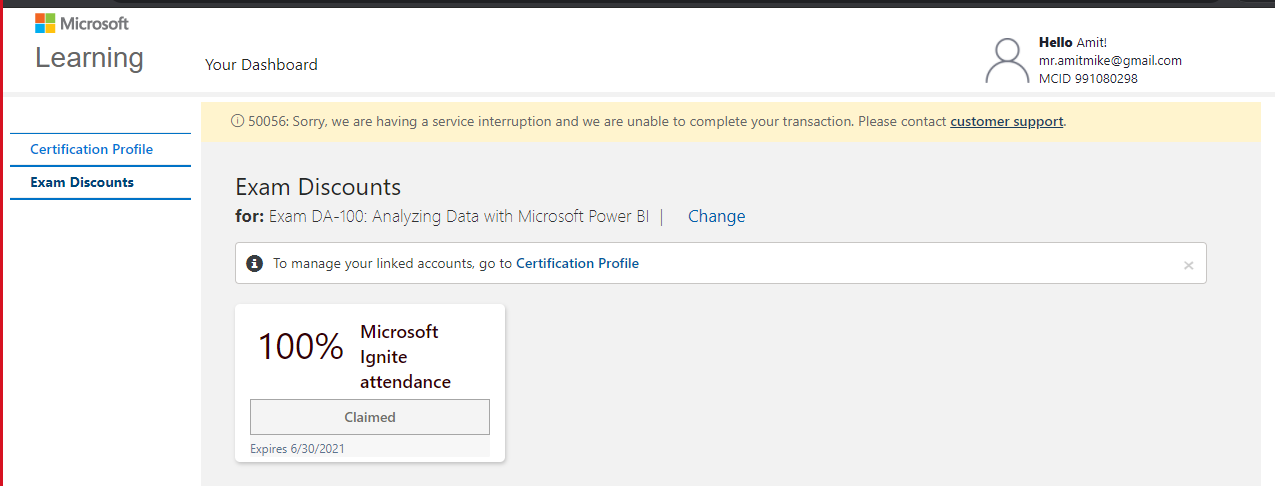
Task: Select Exam Discounts in the sidebar
Action: [x=82, y=182]
